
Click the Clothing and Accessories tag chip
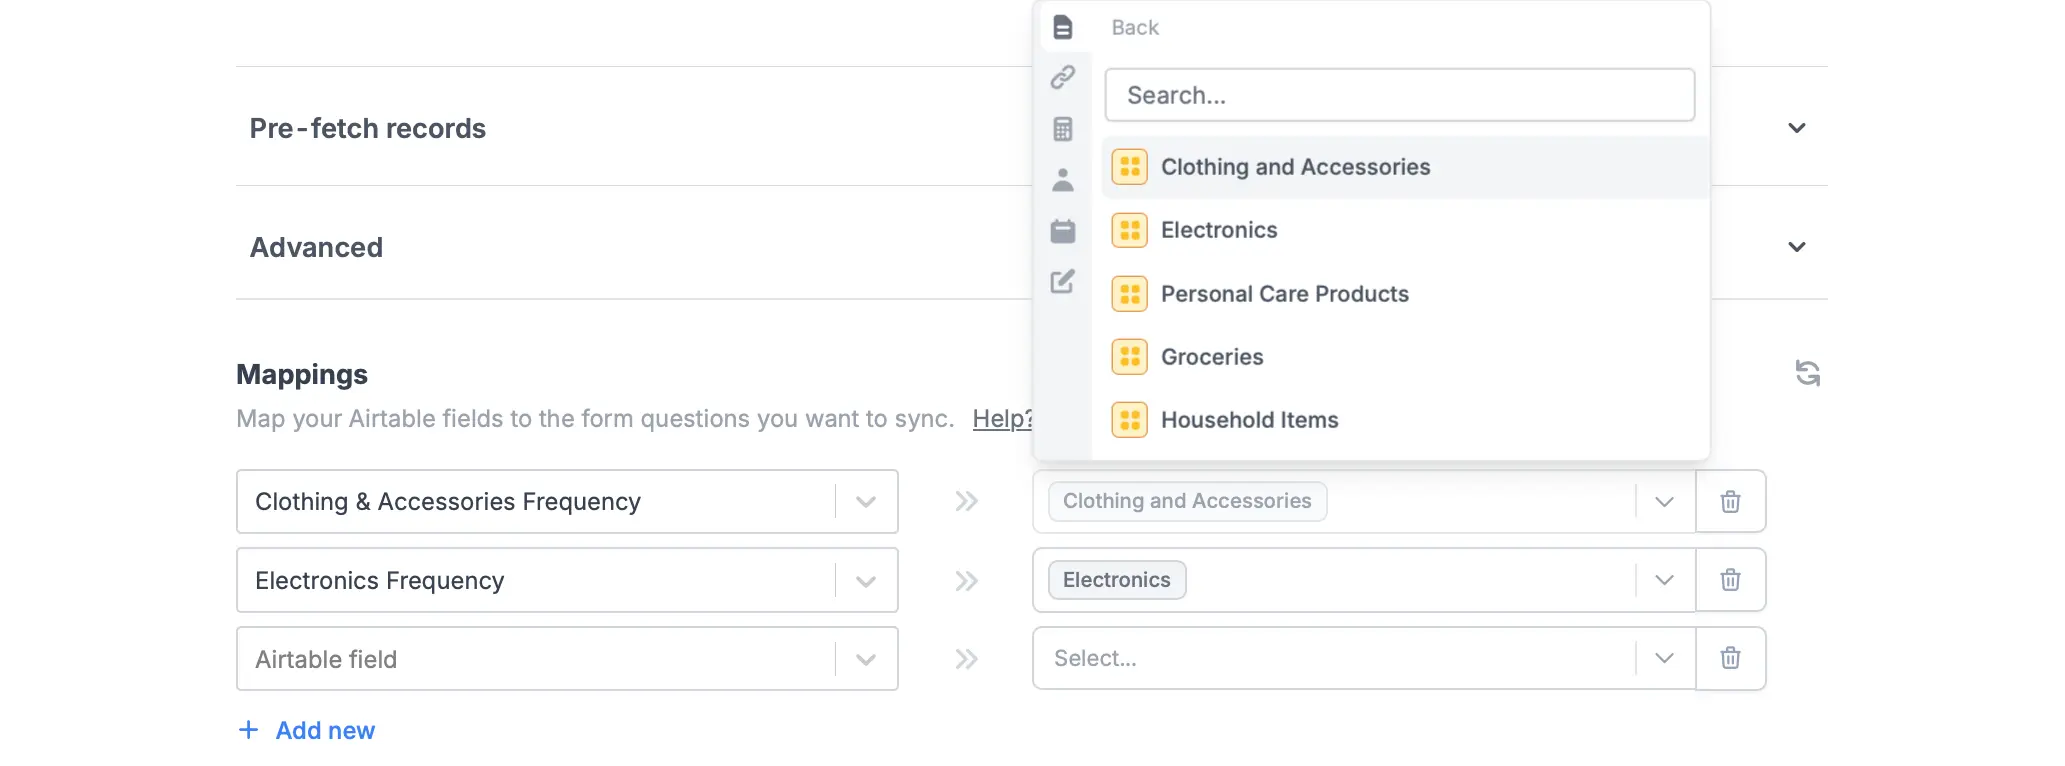1187,501
